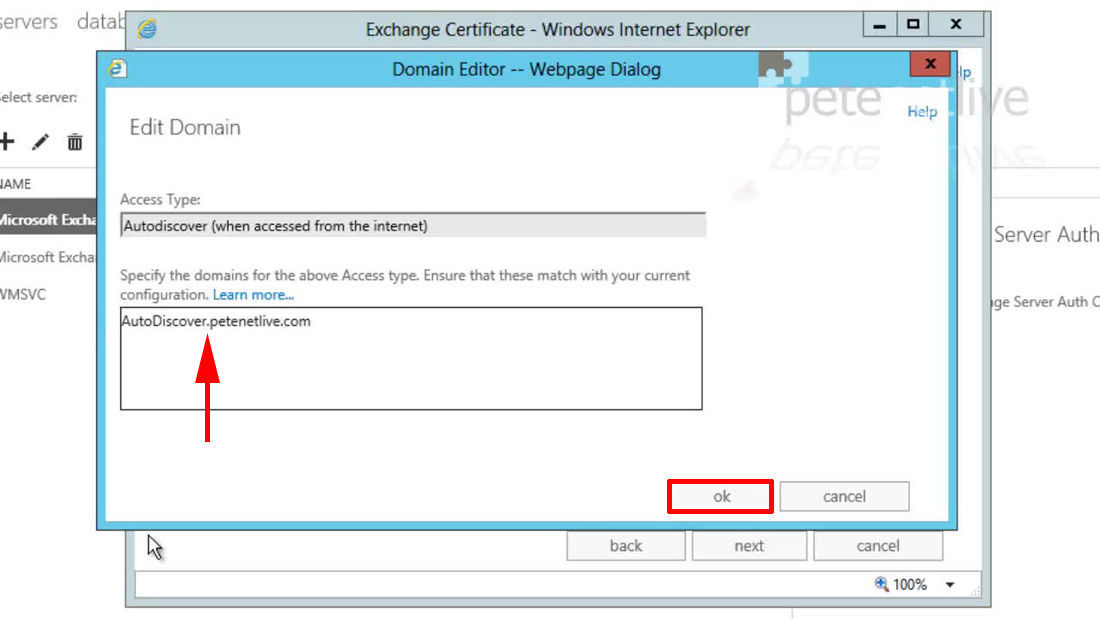Viewport: 1100px width, 619px height.
Task: Open the Learn more link
Action: click(253, 295)
